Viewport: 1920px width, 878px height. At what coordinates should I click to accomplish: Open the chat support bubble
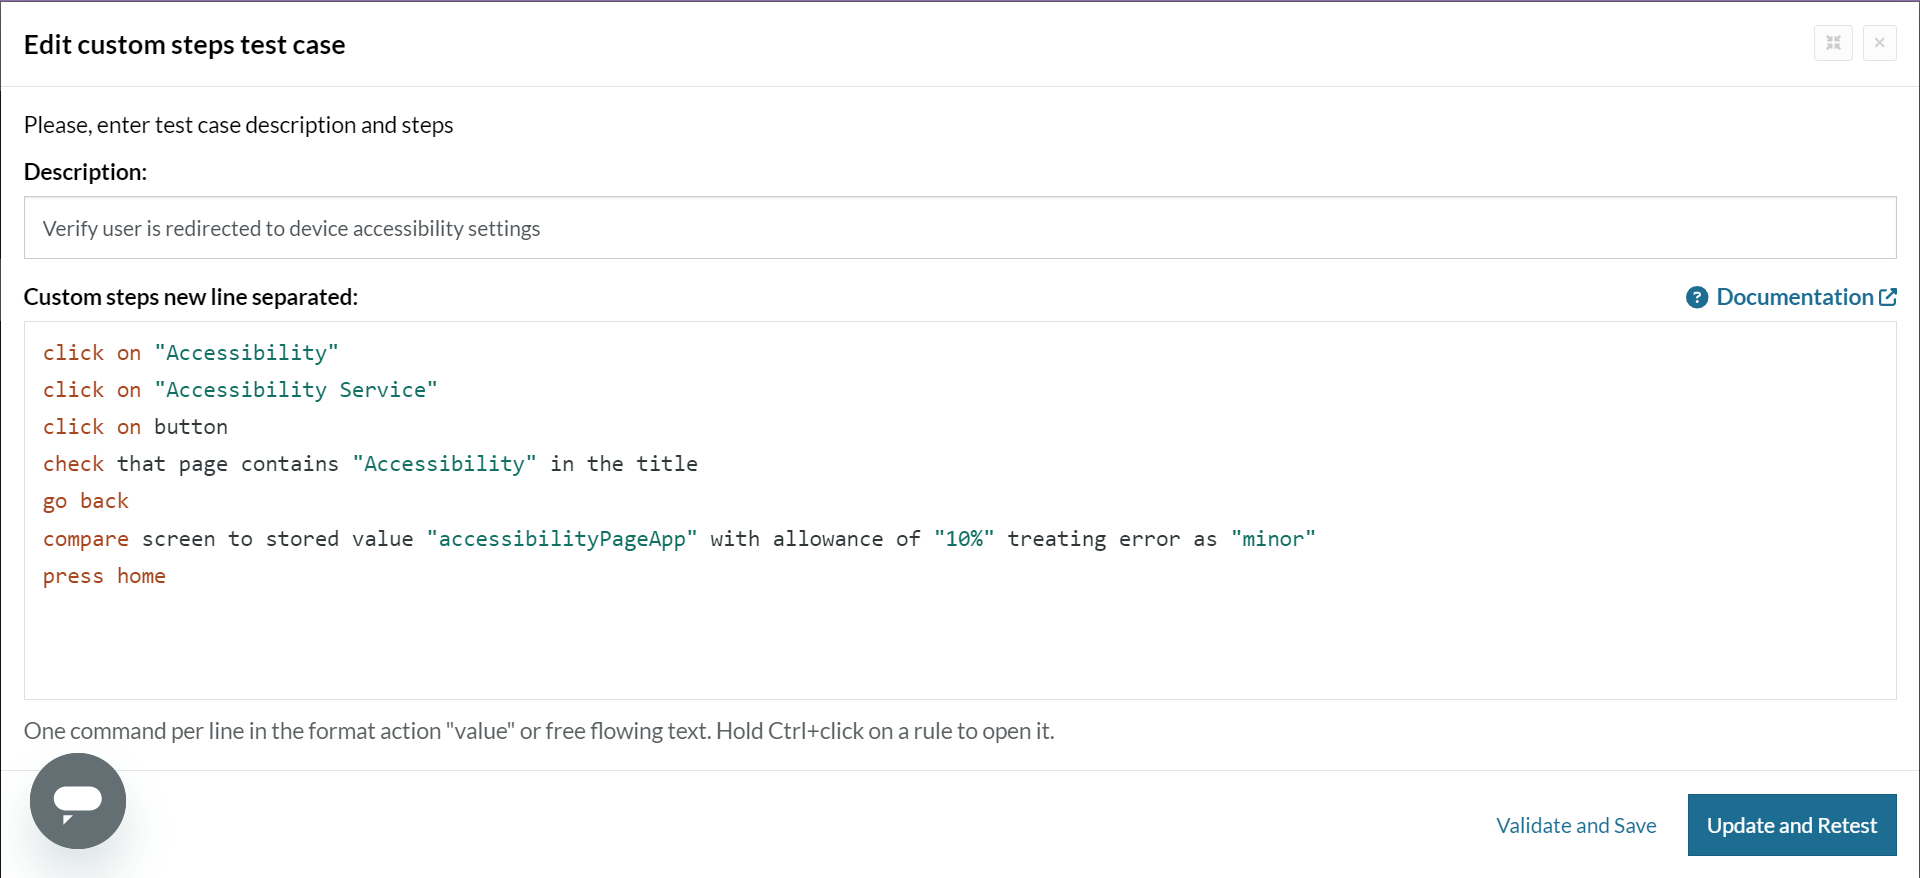78,801
